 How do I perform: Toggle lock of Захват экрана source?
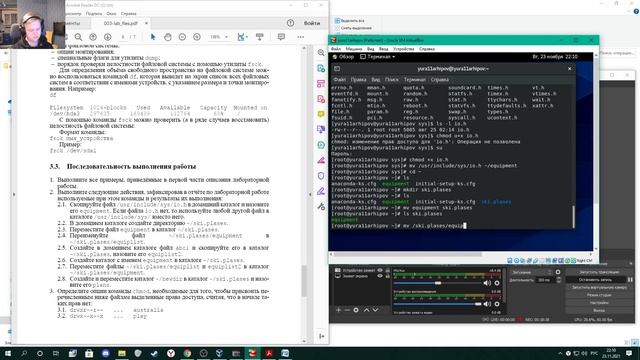pos(387,276)
